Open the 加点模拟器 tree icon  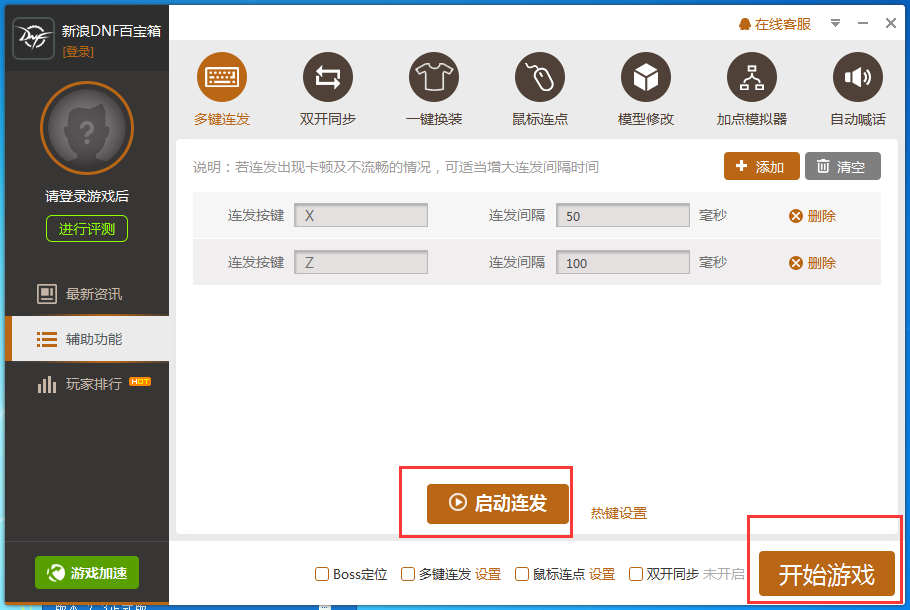click(752, 77)
